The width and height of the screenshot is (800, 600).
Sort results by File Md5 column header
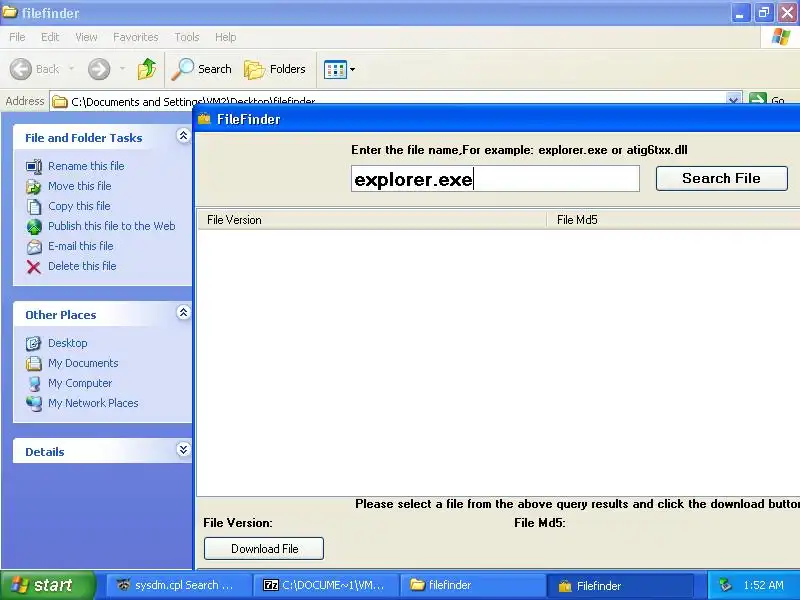click(673, 220)
